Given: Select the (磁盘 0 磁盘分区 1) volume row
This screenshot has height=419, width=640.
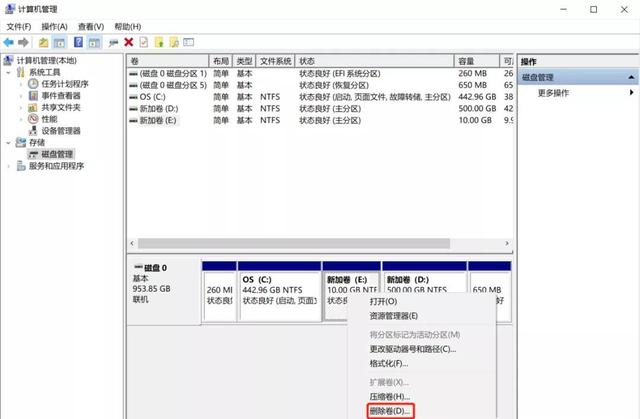Looking at the screenshot, I should (x=320, y=73).
